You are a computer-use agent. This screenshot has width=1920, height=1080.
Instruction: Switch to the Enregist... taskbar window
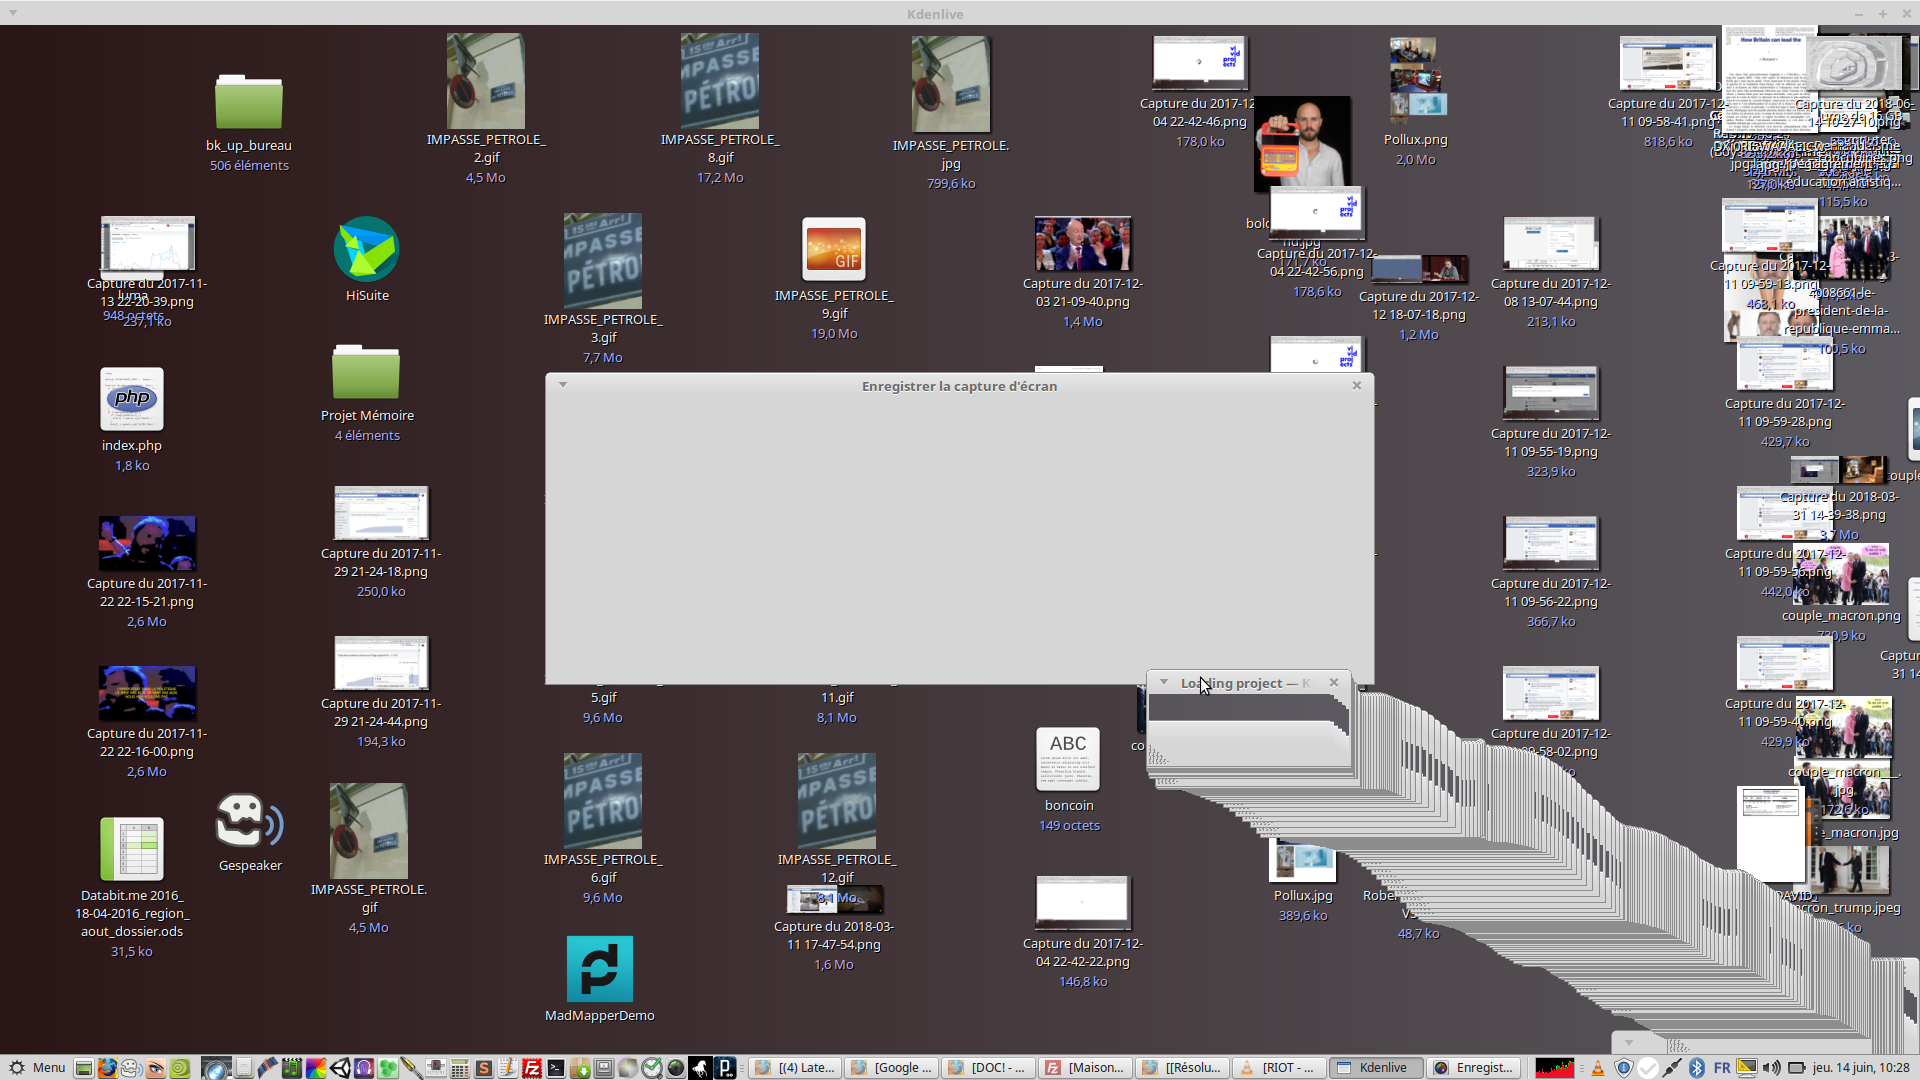pos(1473,1068)
